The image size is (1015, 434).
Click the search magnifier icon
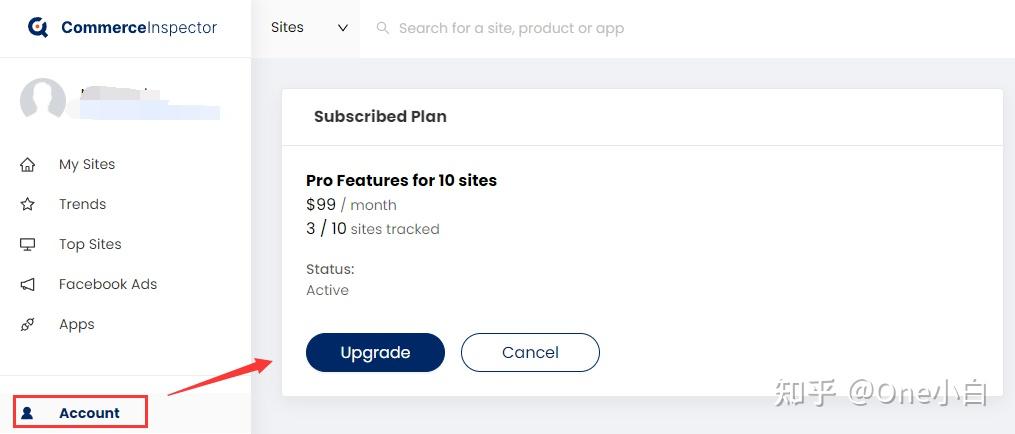point(383,28)
